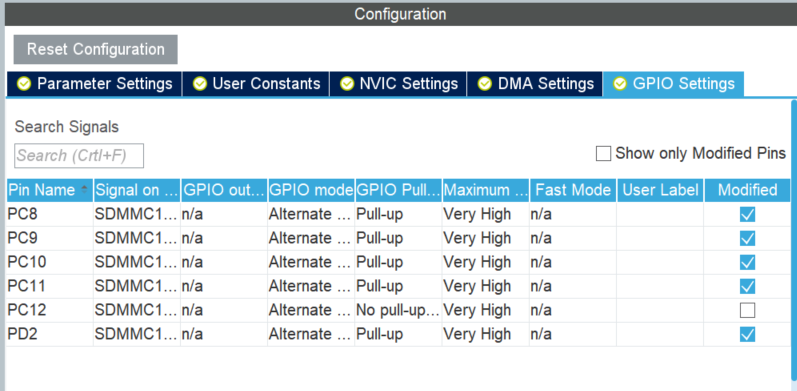Check Modified box for PC12 row
This screenshot has height=391, width=797.
click(747, 310)
